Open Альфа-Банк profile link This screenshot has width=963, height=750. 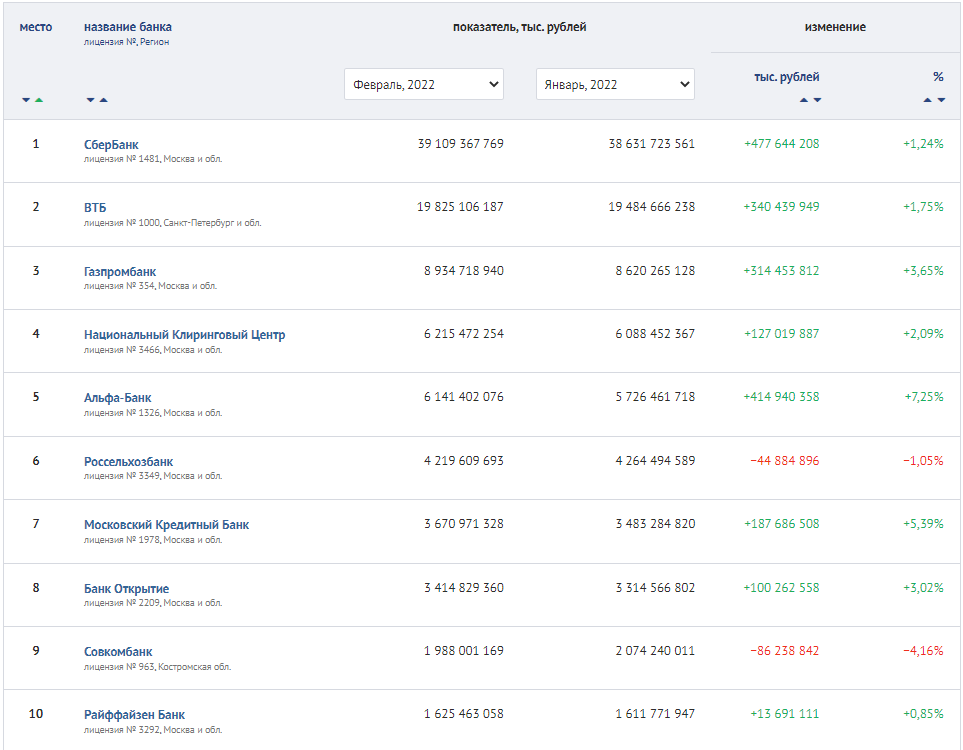coord(118,398)
